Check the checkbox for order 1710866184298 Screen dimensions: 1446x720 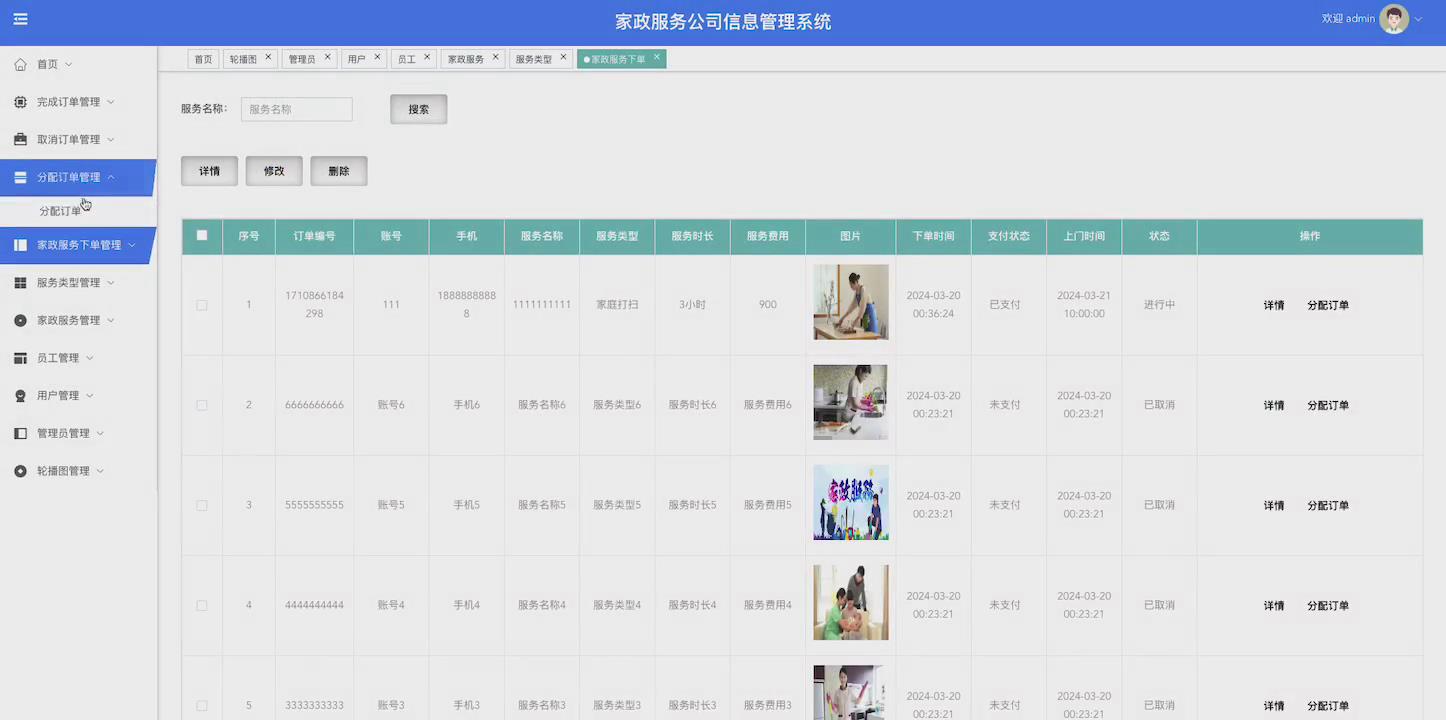(x=201, y=304)
